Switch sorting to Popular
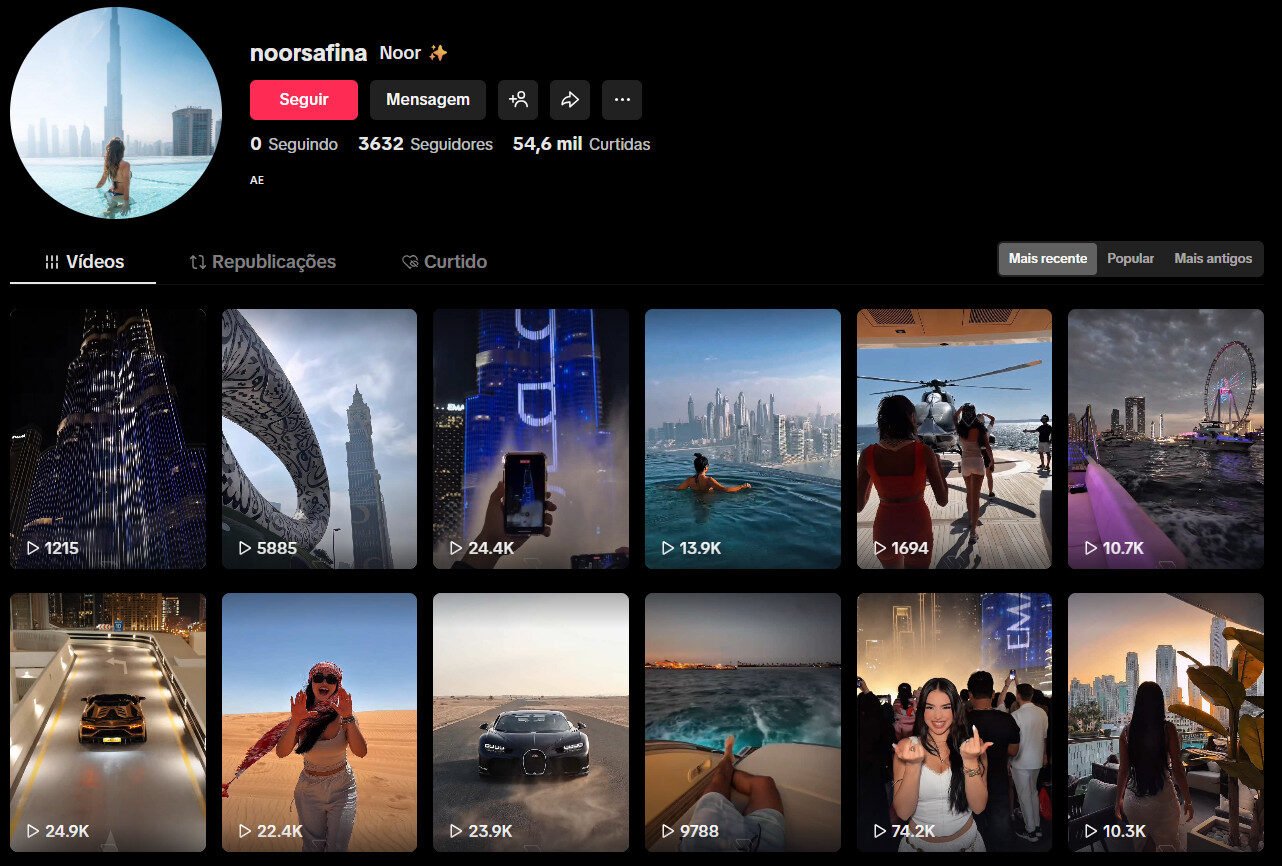 [x=1130, y=258]
